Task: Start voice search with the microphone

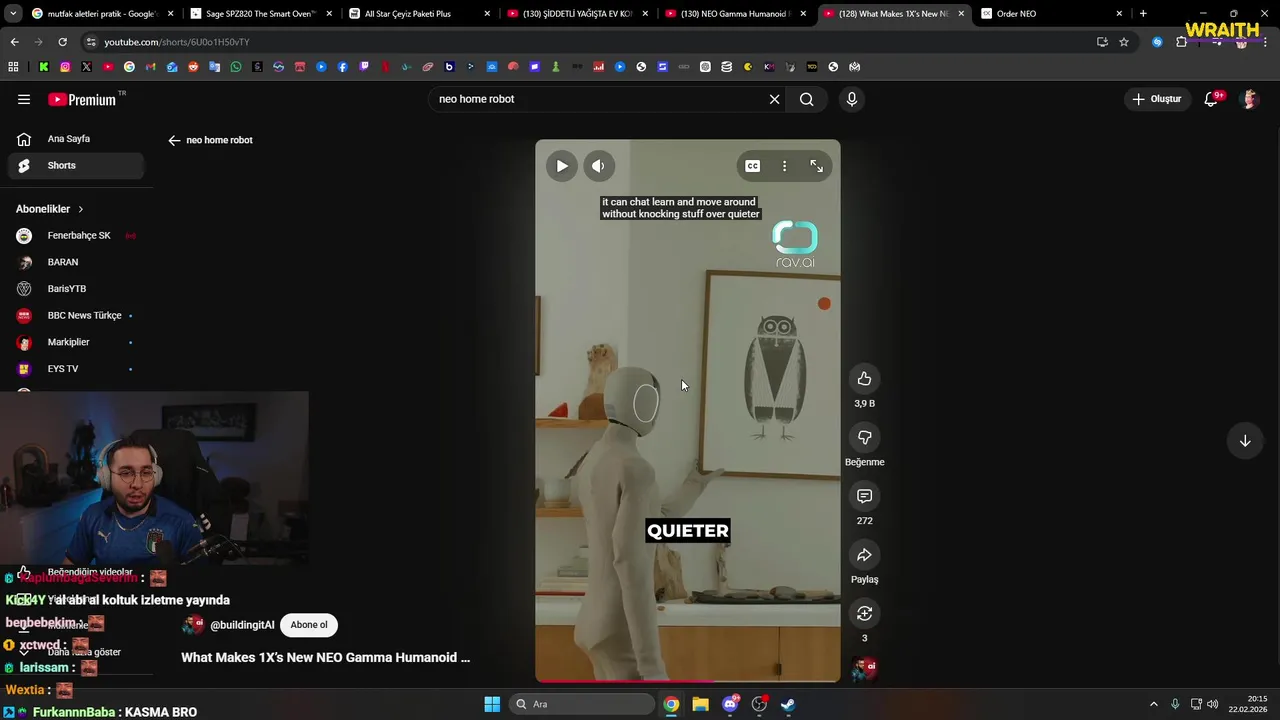Action: click(852, 99)
